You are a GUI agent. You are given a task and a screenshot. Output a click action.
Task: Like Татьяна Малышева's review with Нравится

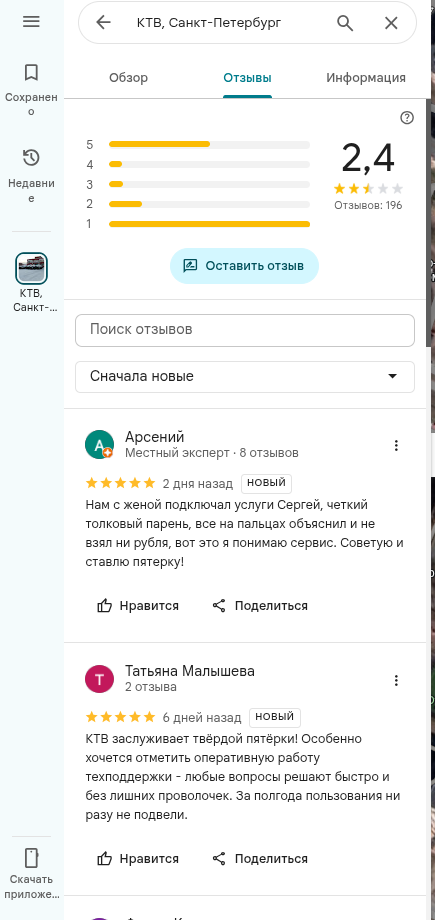pos(138,859)
